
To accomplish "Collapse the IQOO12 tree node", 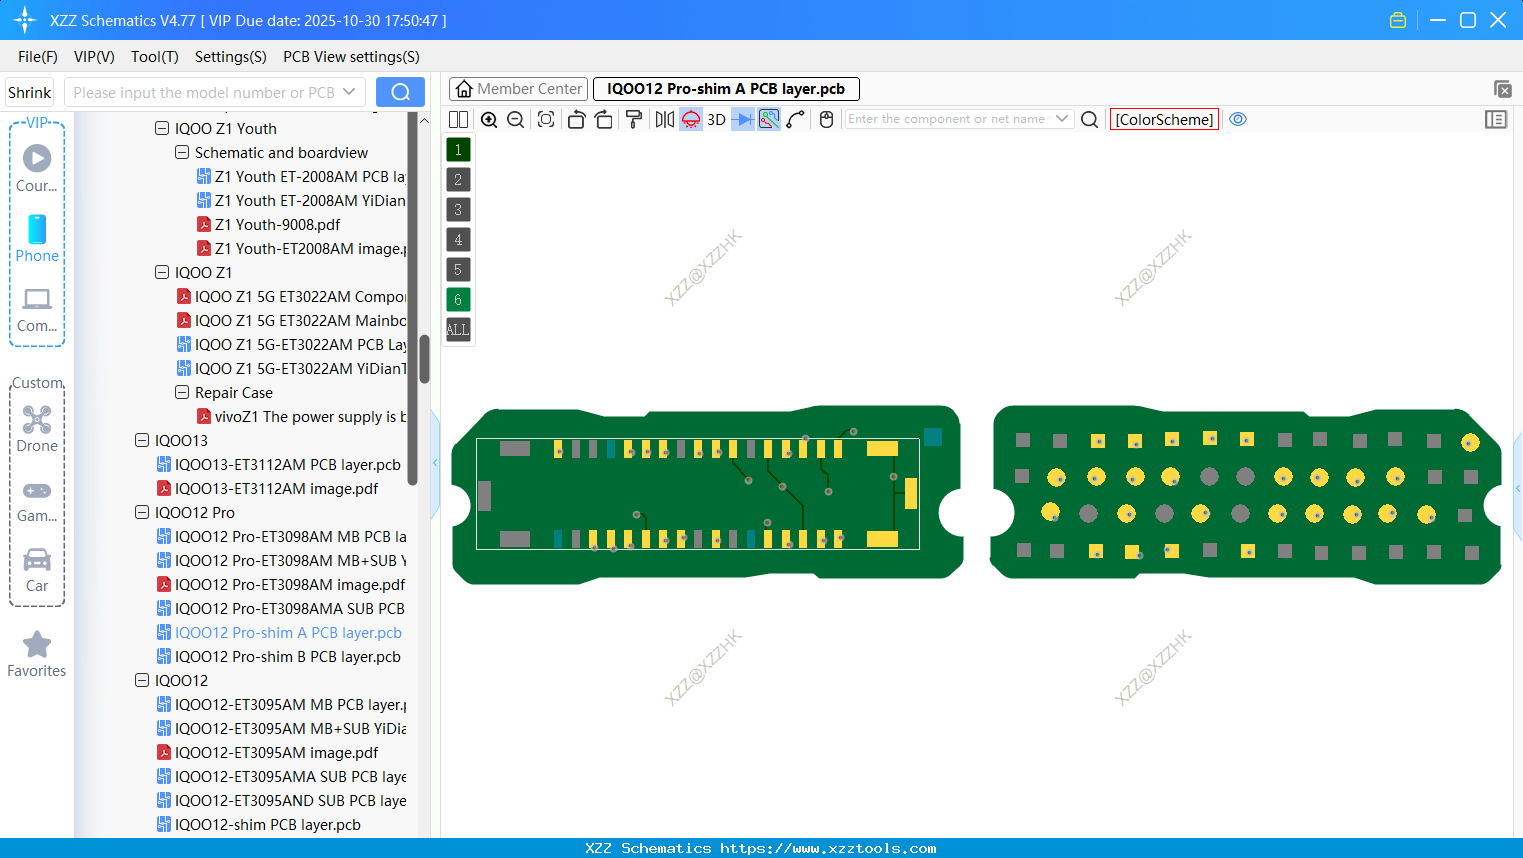I will pyautogui.click(x=142, y=680).
